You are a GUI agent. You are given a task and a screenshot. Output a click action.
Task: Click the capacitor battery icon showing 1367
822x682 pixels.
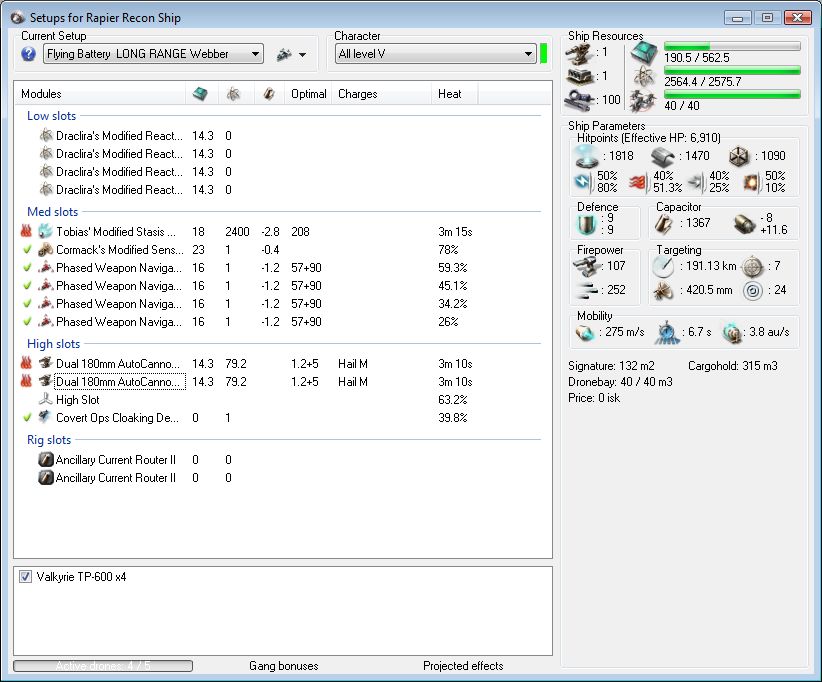point(663,224)
